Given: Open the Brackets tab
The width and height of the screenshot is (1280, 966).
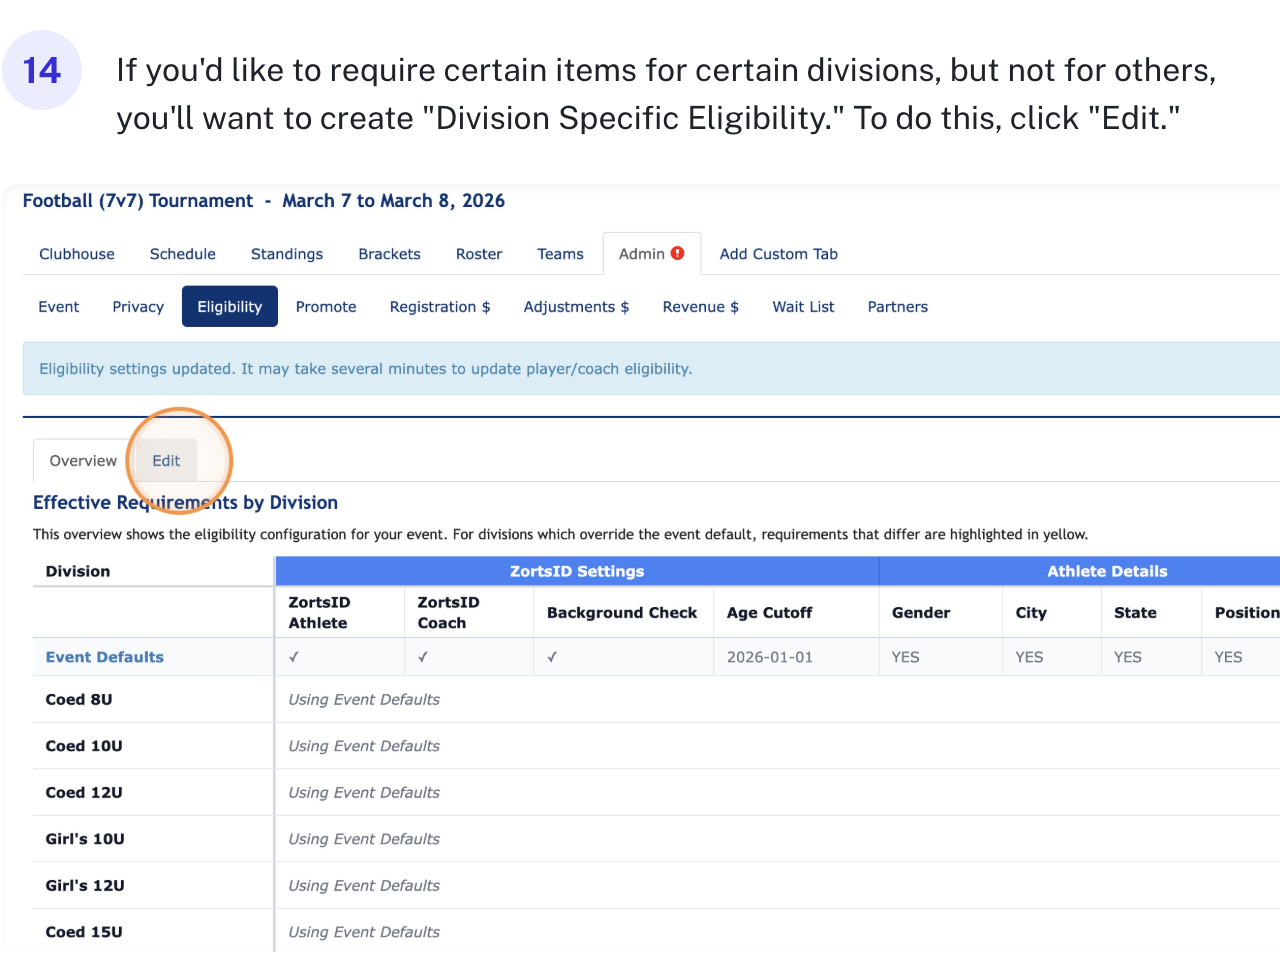Looking at the screenshot, I should (389, 254).
